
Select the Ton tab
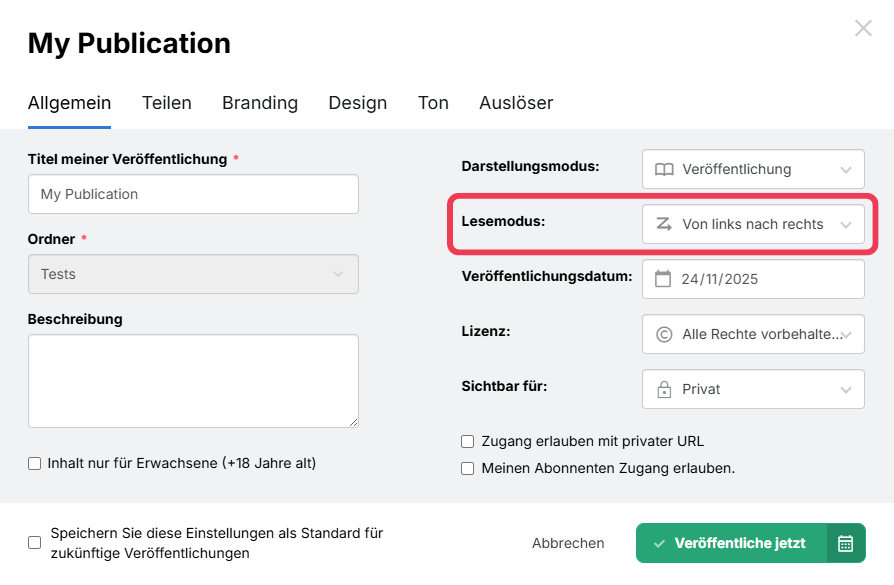coord(433,103)
